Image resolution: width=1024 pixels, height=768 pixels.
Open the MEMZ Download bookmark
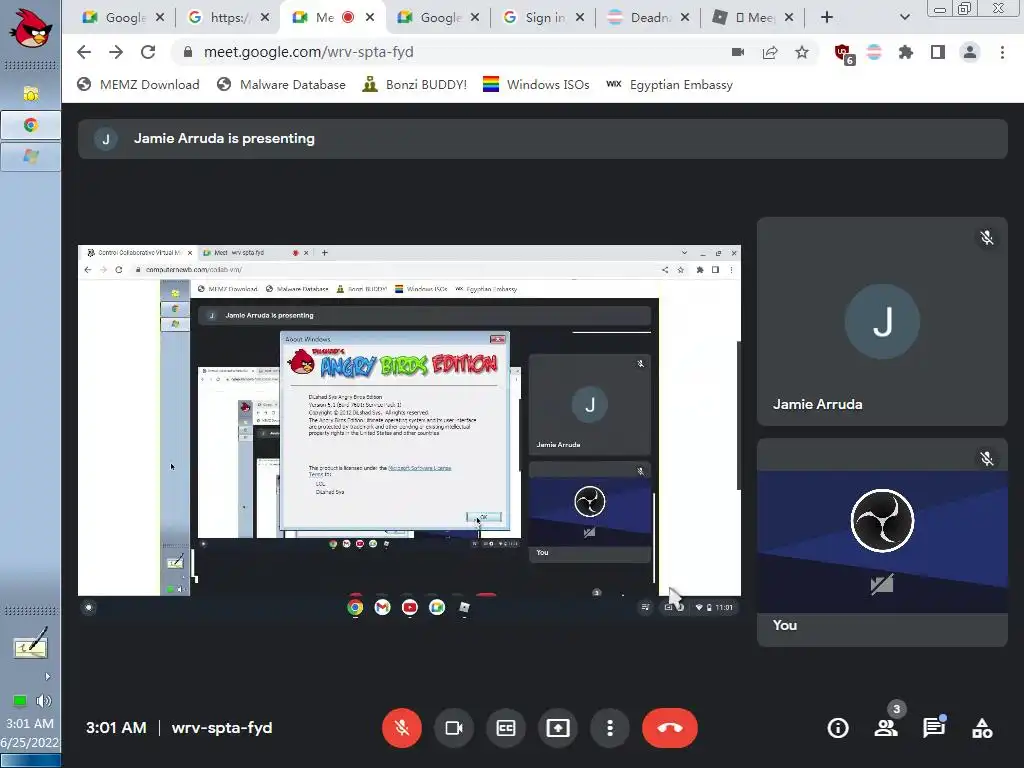[x=138, y=85]
